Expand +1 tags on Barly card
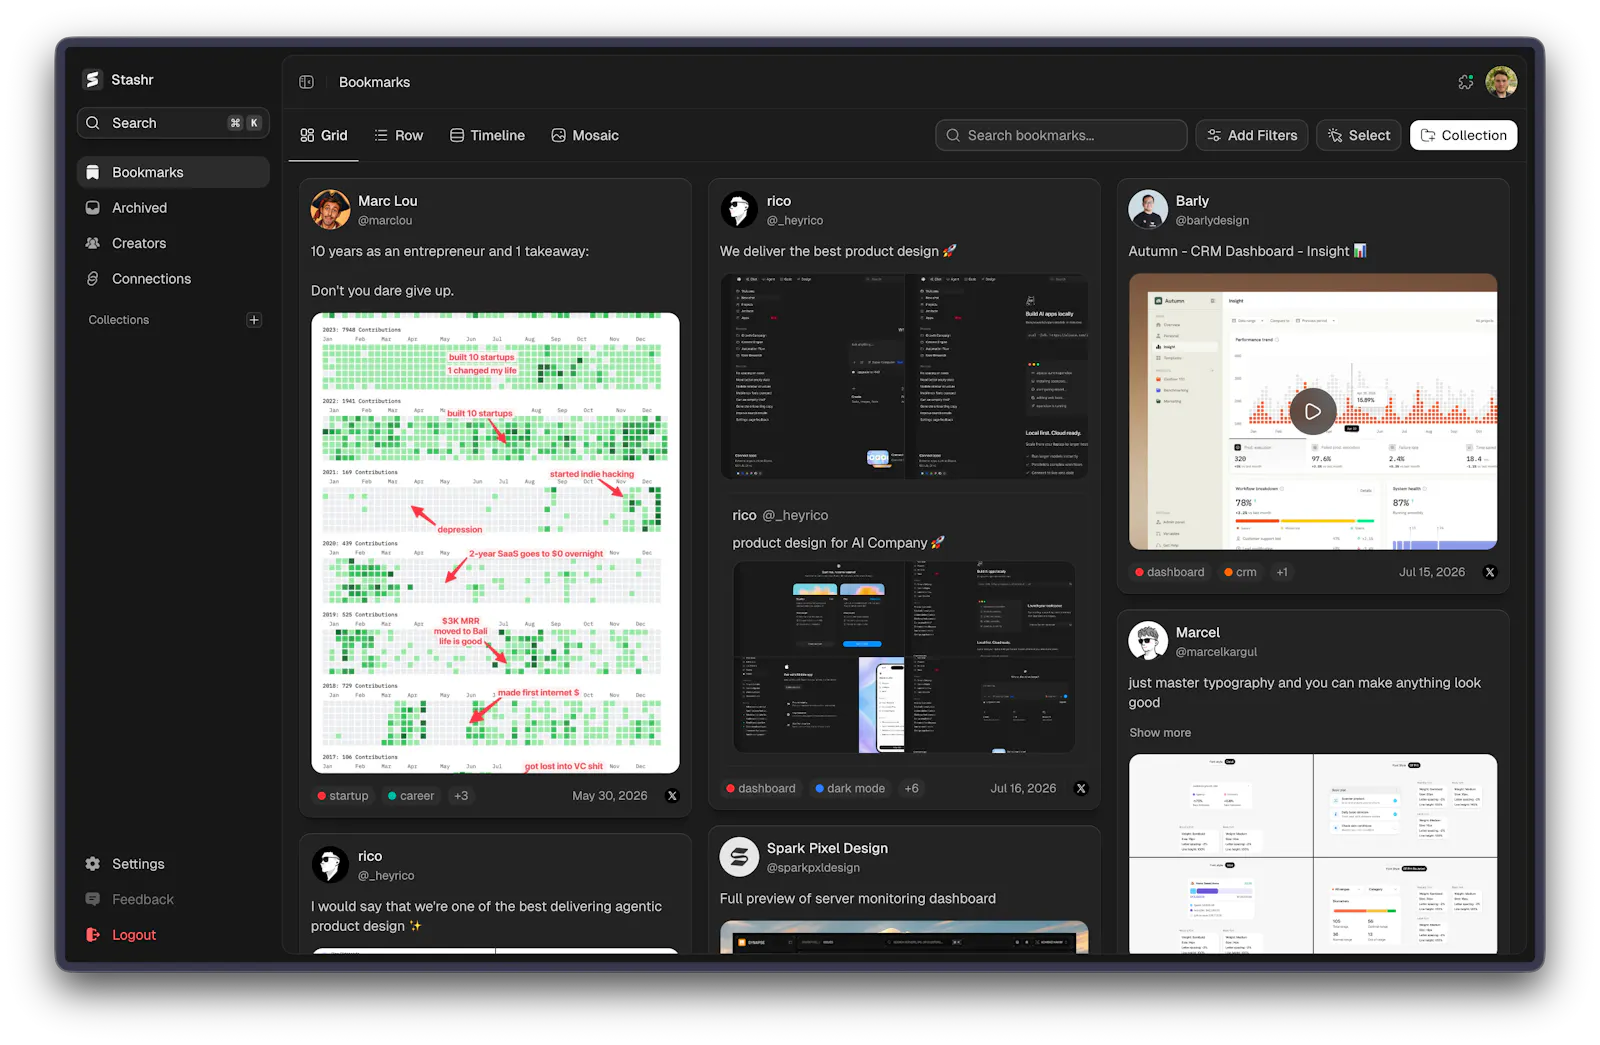1600x1045 pixels. pyautogui.click(x=1282, y=572)
